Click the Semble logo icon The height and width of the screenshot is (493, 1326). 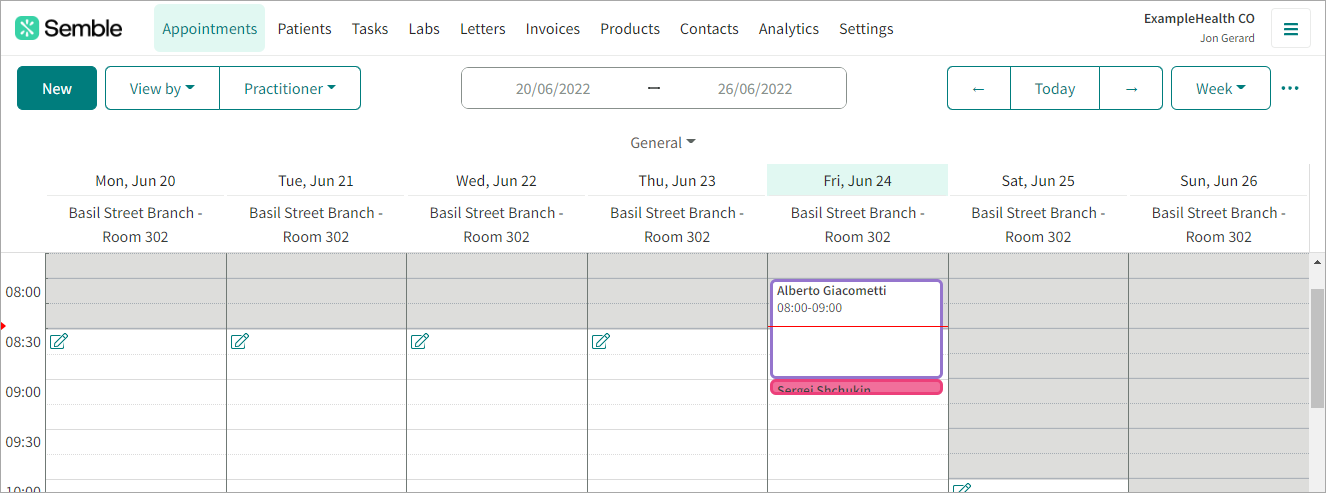pos(27,28)
